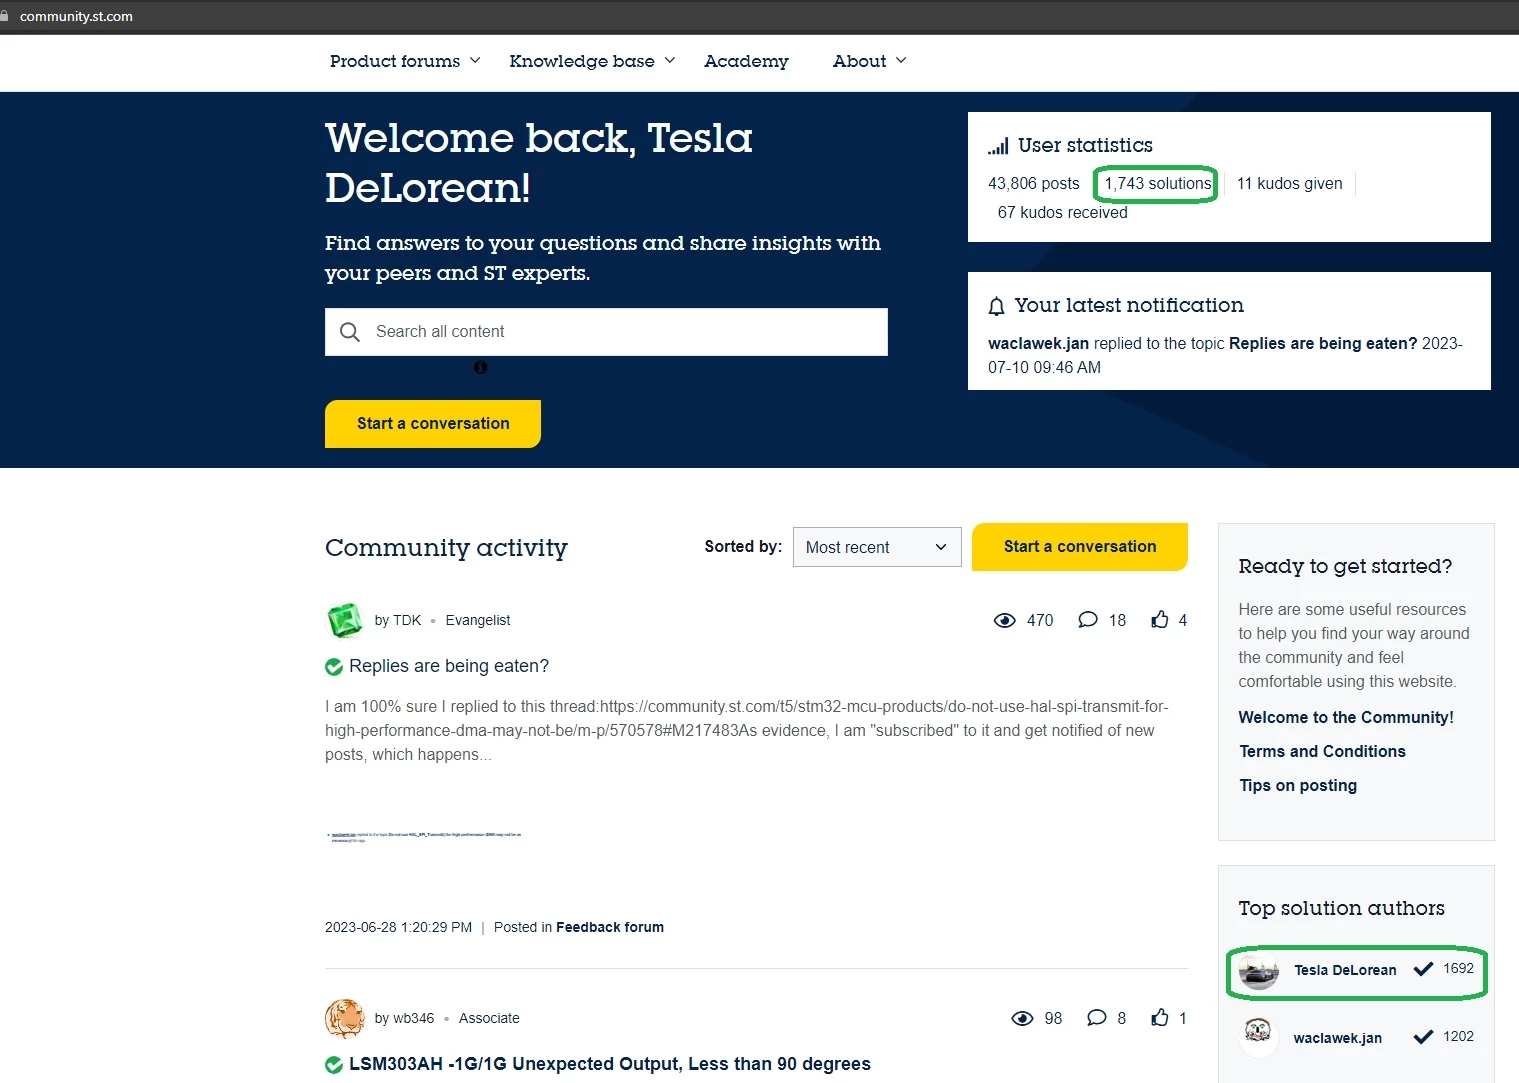Open the 43,806 posts statistic
Image resolution: width=1519 pixels, height=1083 pixels.
click(1034, 184)
